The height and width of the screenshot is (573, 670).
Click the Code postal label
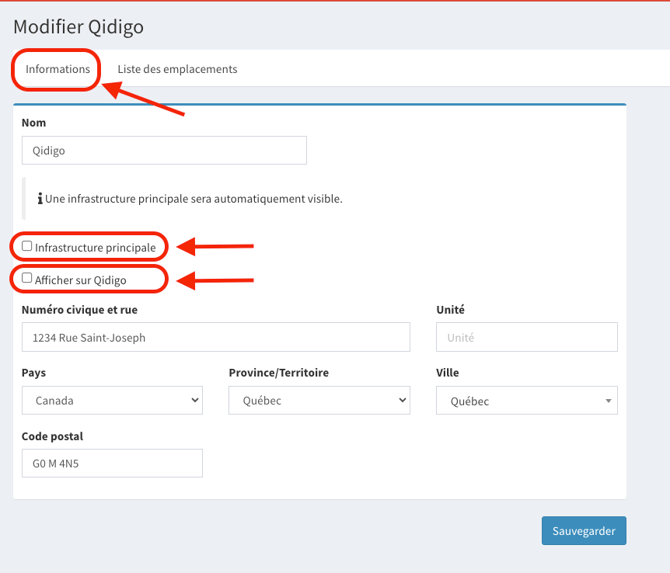pos(52,436)
